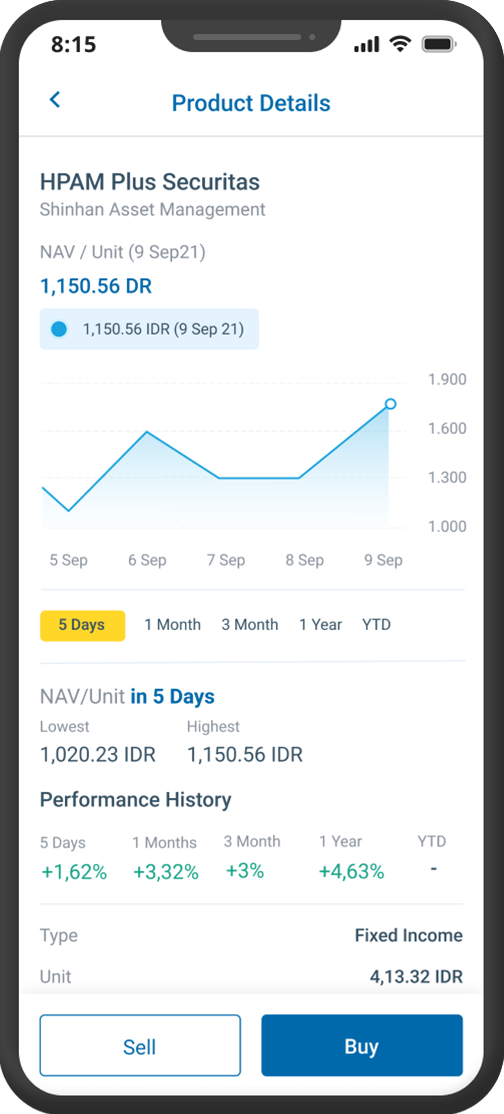Select the 1 Year range tab
504x1114 pixels.
321,625
